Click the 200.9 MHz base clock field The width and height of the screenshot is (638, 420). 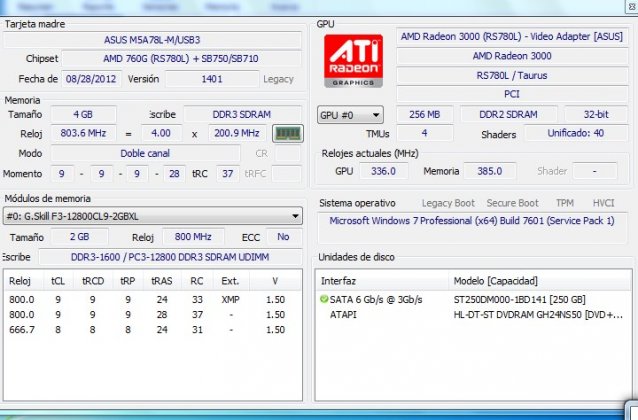pyautogui.click(x=237, y=133)
